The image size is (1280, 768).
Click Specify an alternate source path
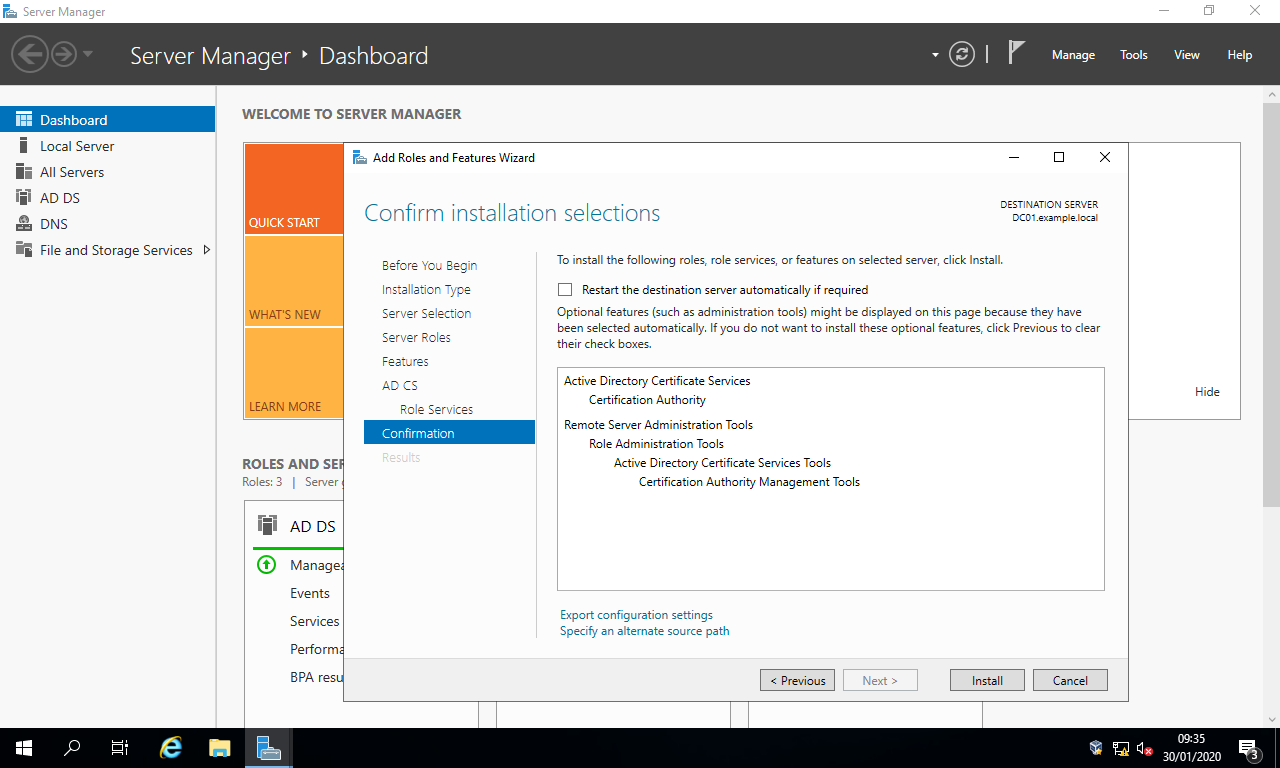click(644, 631)
